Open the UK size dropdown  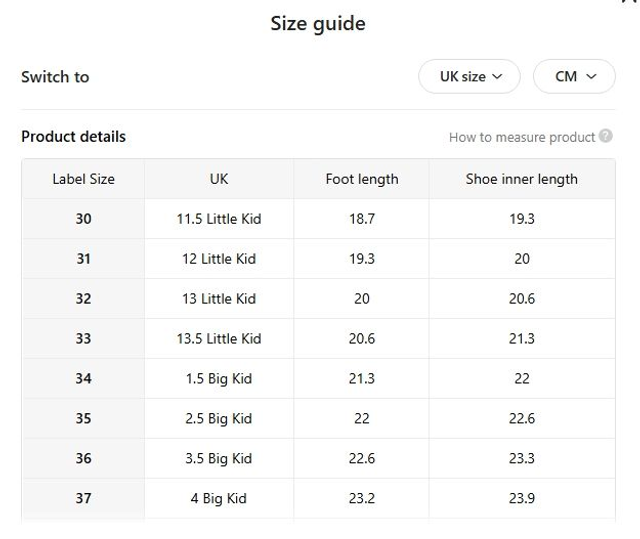pos(468,77)
